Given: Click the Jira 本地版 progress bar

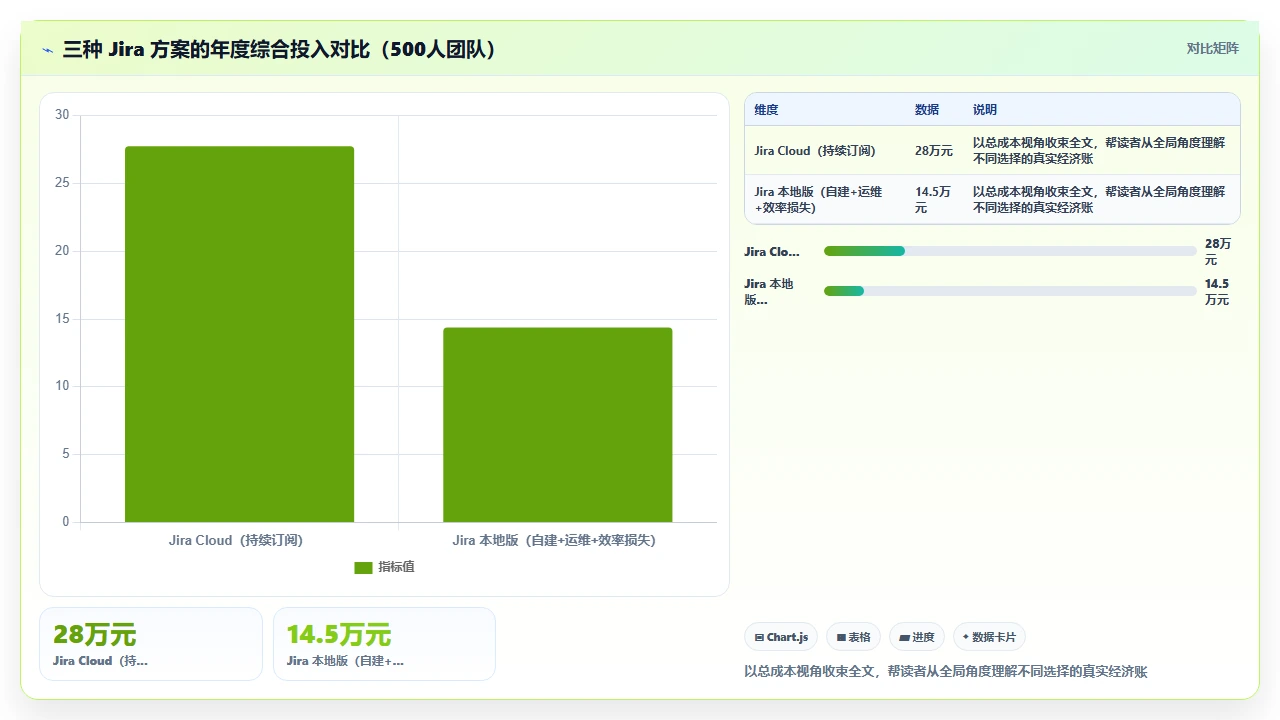Looking at the screenshot, I should click(x=1010, y=291).
